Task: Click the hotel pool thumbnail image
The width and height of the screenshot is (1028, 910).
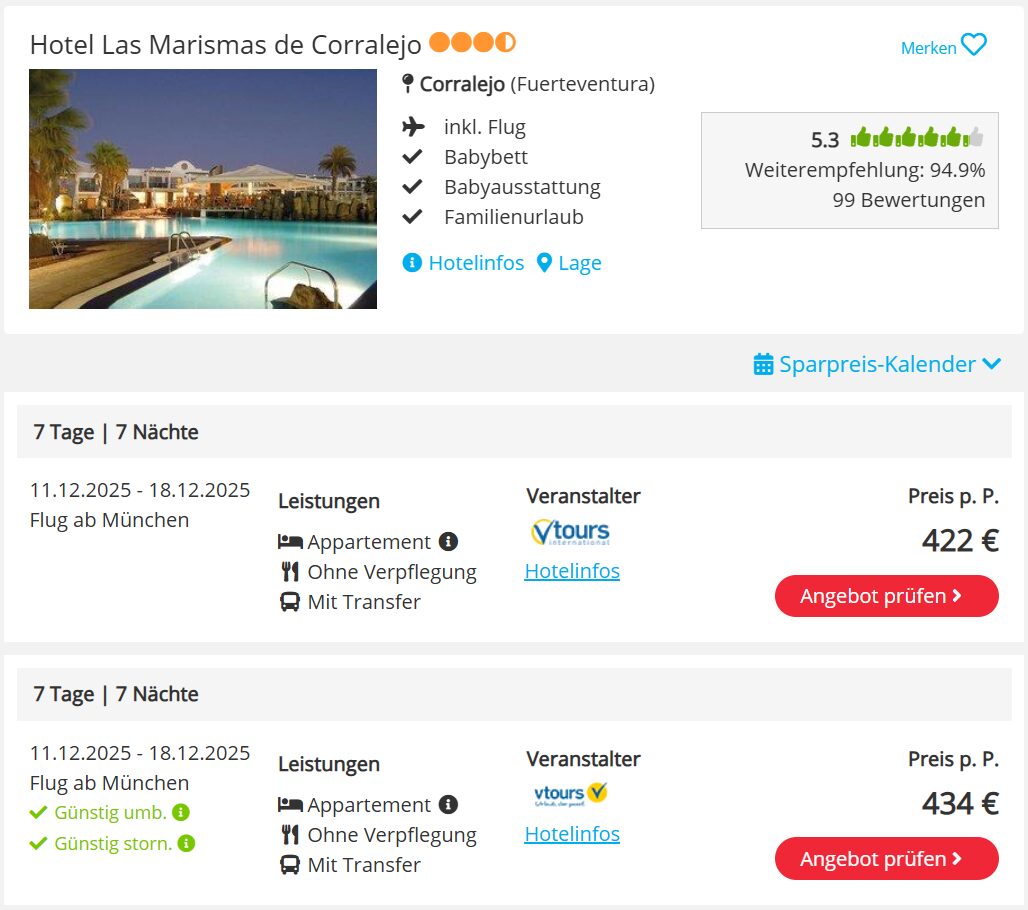Action: pos(203,189)
